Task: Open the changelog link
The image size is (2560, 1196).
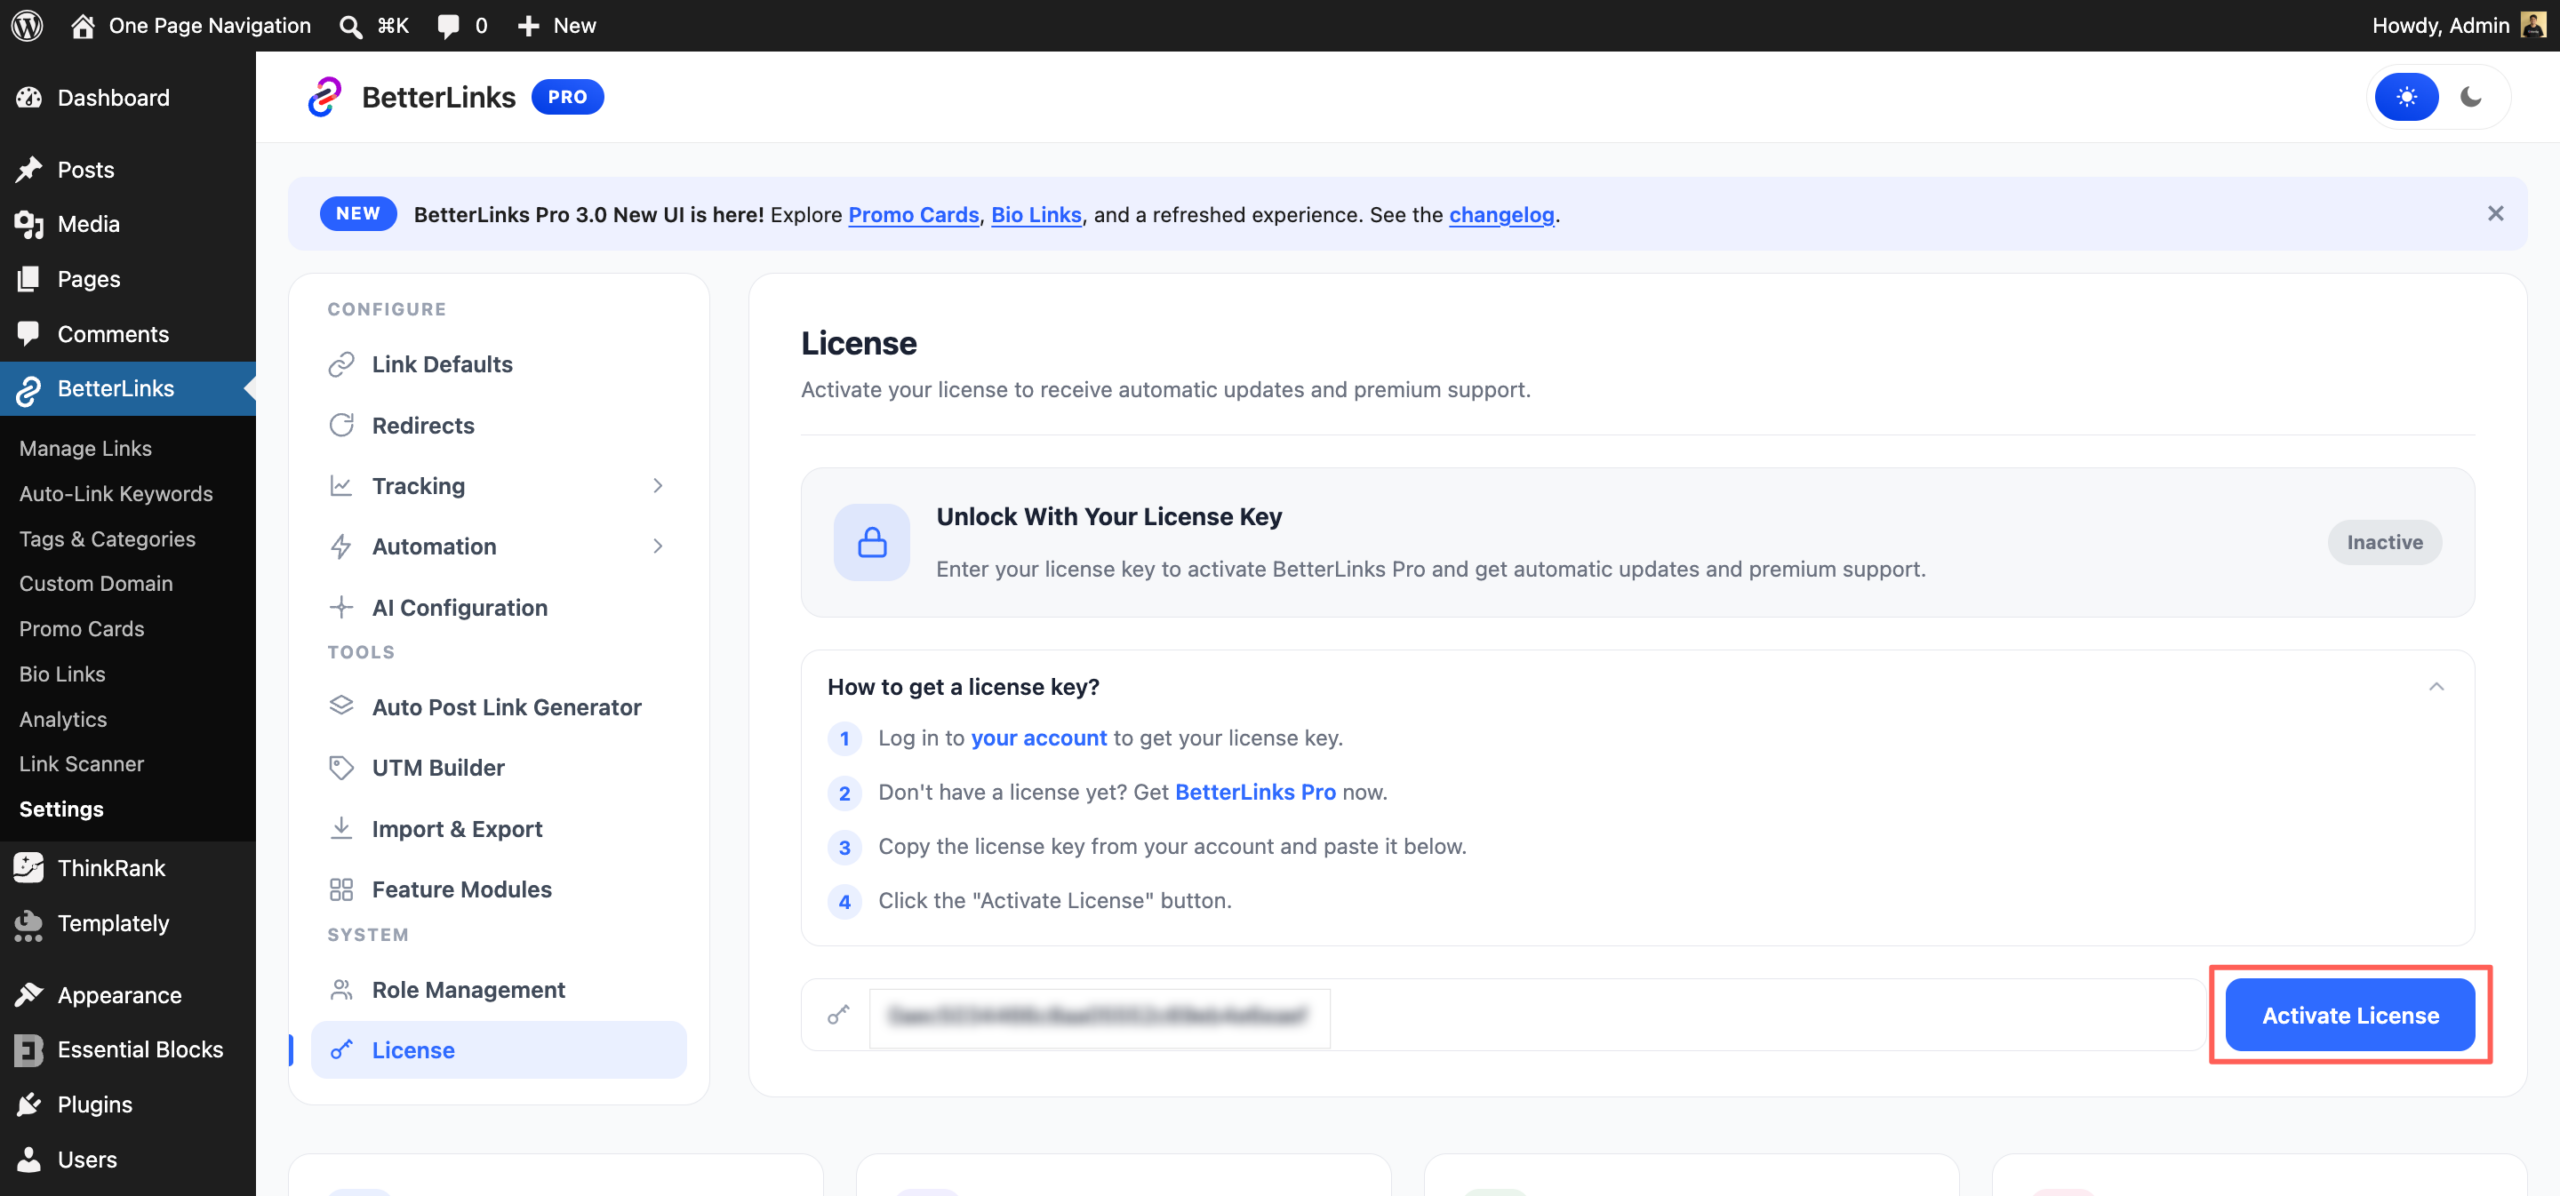Action: 1501,214
